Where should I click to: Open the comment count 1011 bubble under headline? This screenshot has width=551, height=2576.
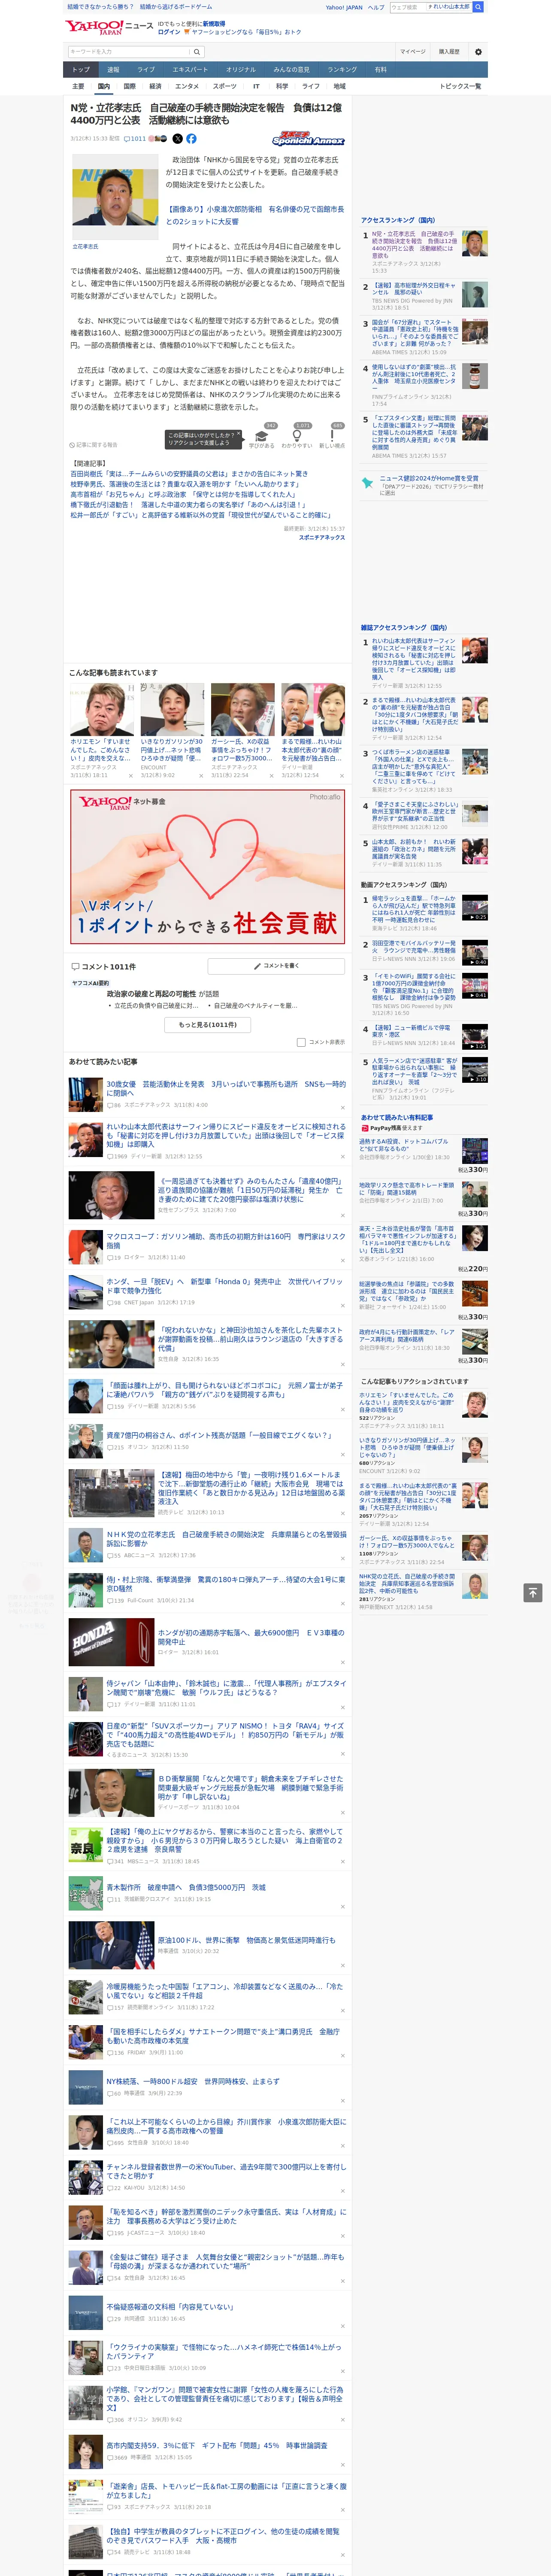point(136,139)
